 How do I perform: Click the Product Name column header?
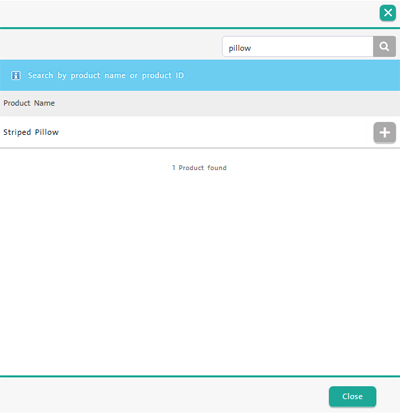click(x=29, y=103)
